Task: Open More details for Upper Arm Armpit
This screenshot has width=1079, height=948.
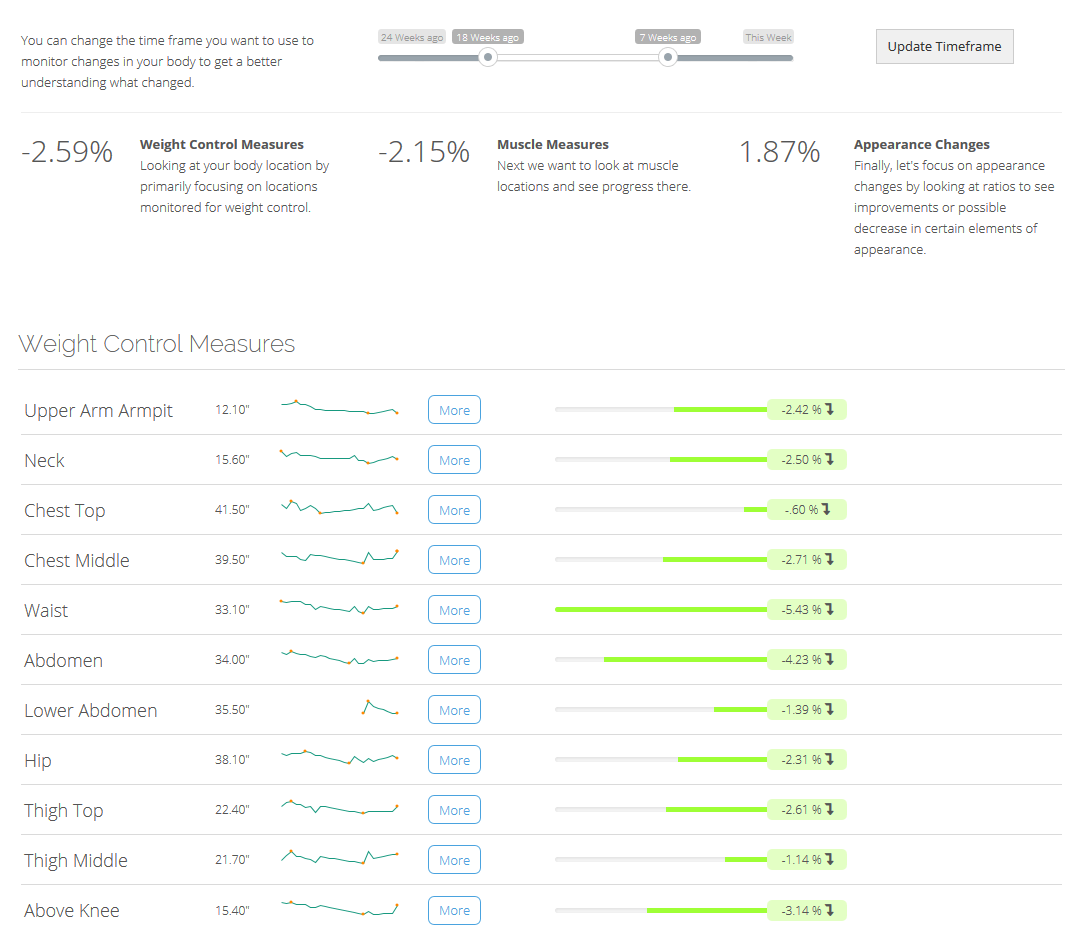Action: [x=454, y=410]
